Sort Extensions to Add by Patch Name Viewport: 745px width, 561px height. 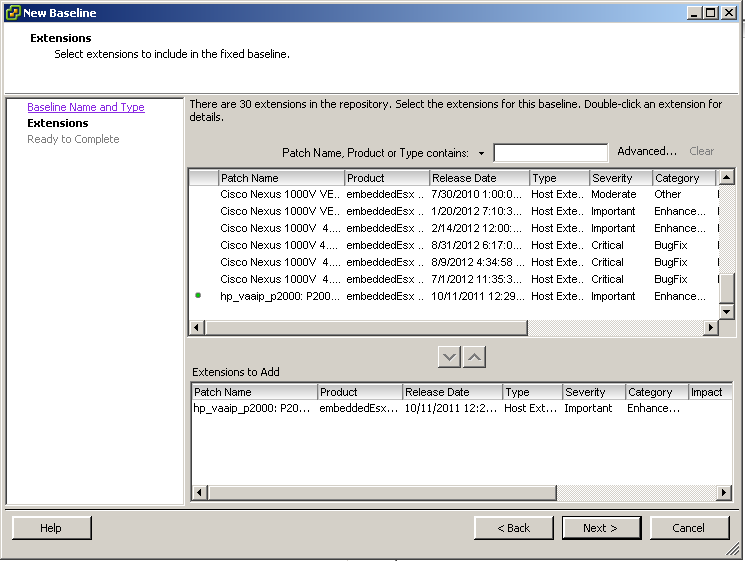[255, 392]
